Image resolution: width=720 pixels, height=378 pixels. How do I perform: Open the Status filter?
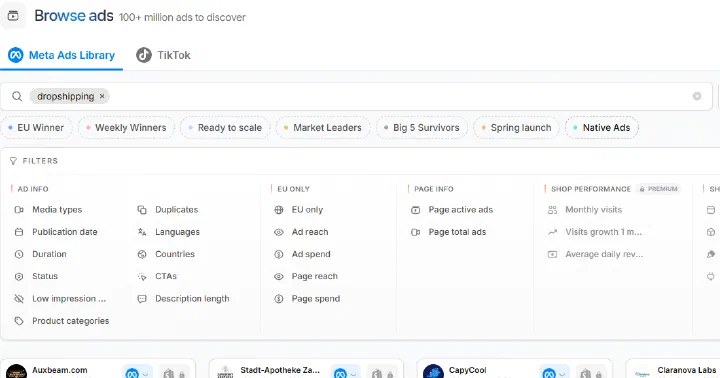click(x=36, y=276)
